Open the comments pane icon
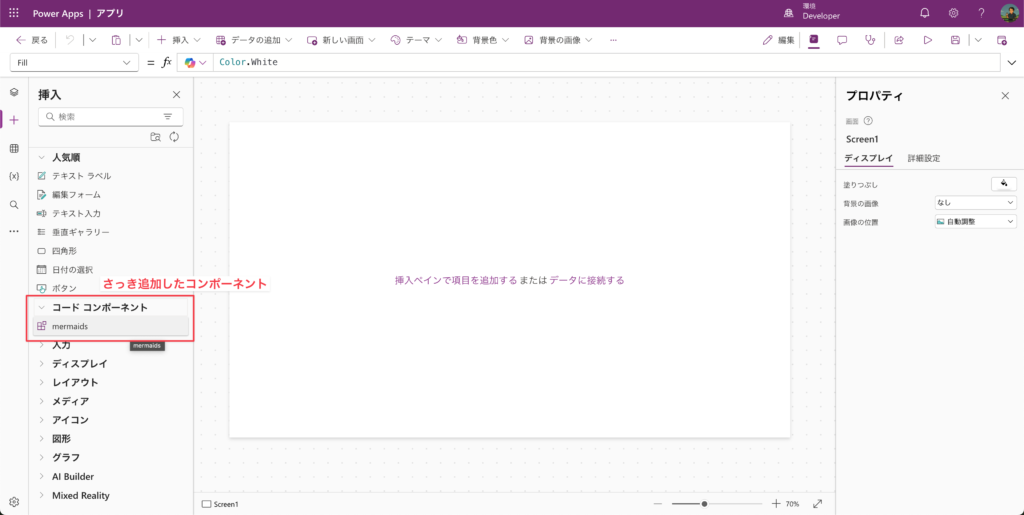Image resolution: width=1024 pixels, height=515 pixels. tap(842, 40)
